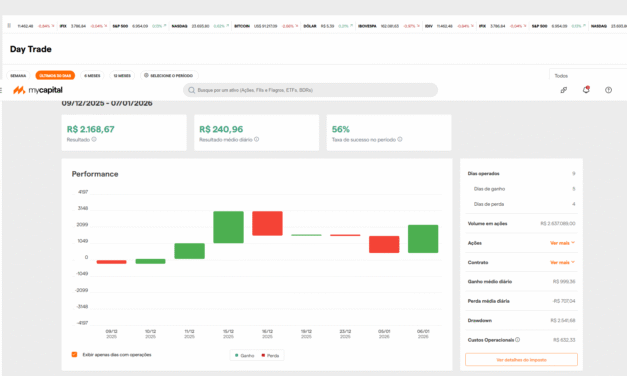This screenshot has height=376, width=627.
Task: Click the red bar for 16/12 2025
Action: click(x=267, y=223)
